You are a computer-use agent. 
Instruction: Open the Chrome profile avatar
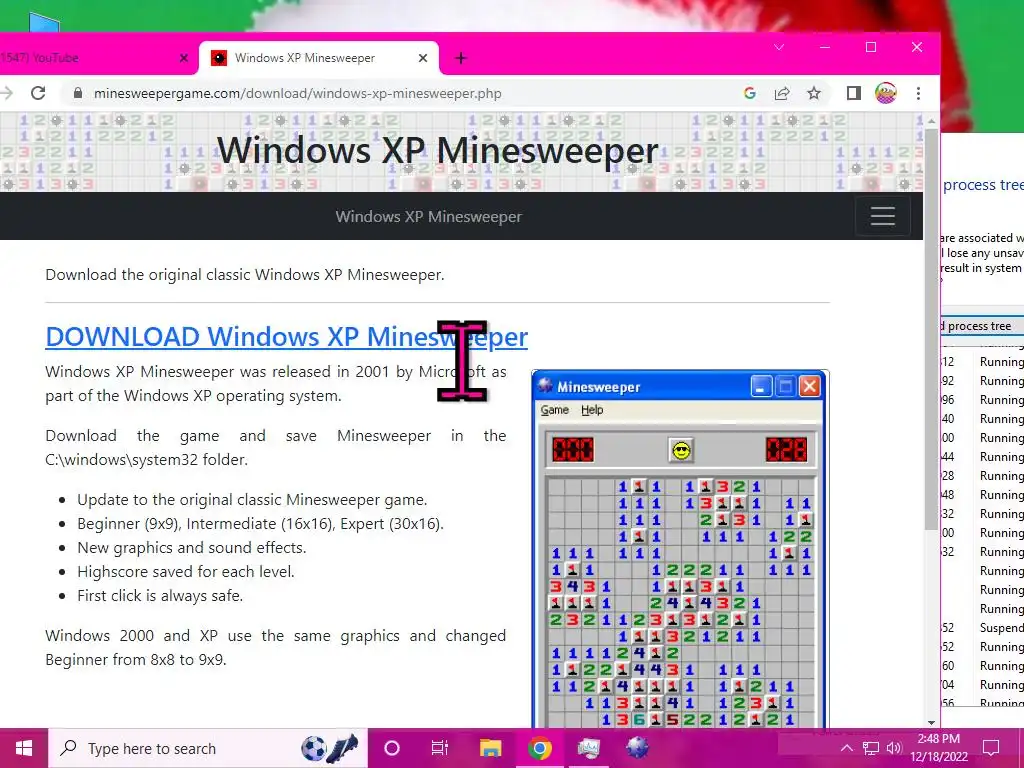(x=886, y=93)
